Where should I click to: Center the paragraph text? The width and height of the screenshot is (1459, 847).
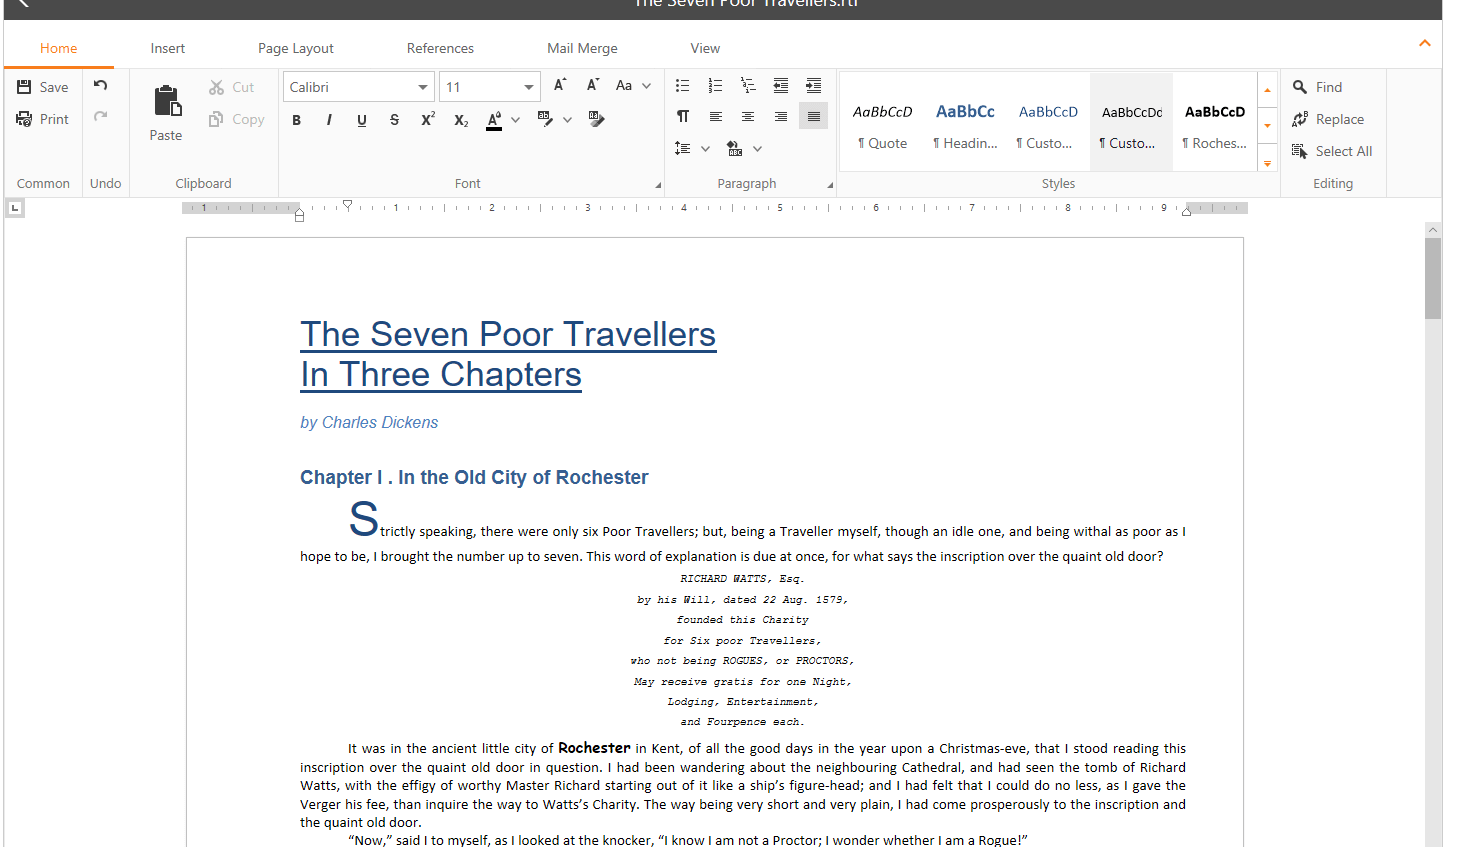tap(748, 117)
